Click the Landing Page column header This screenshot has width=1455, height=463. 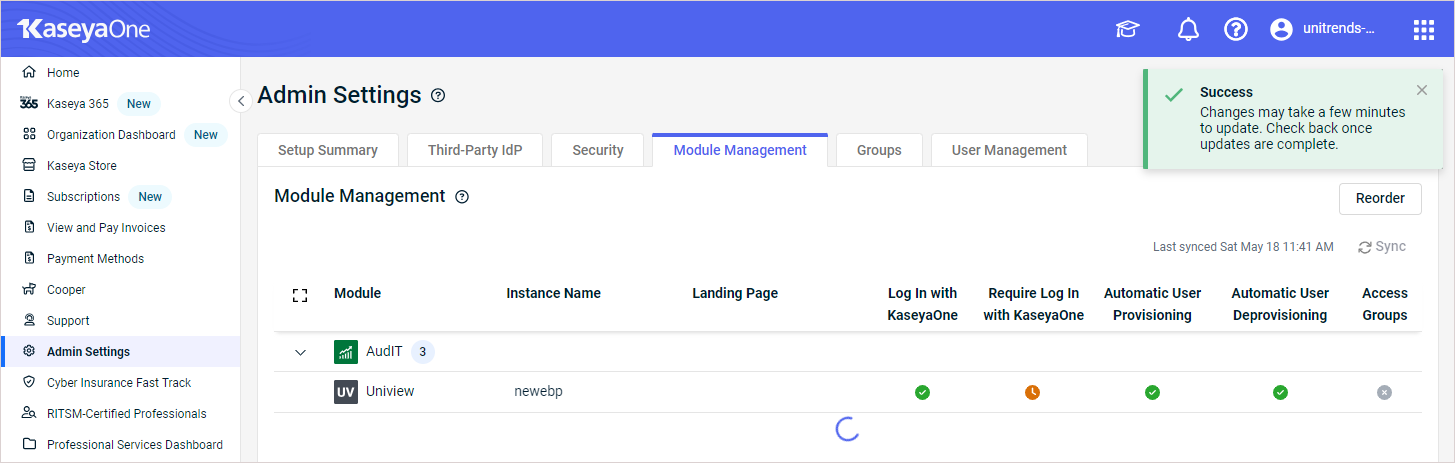pyautogui.click(x=735, y=293)
